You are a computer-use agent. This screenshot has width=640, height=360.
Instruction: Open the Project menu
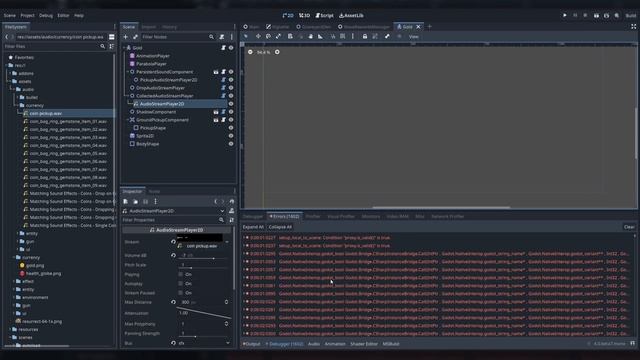click(27, 16)
